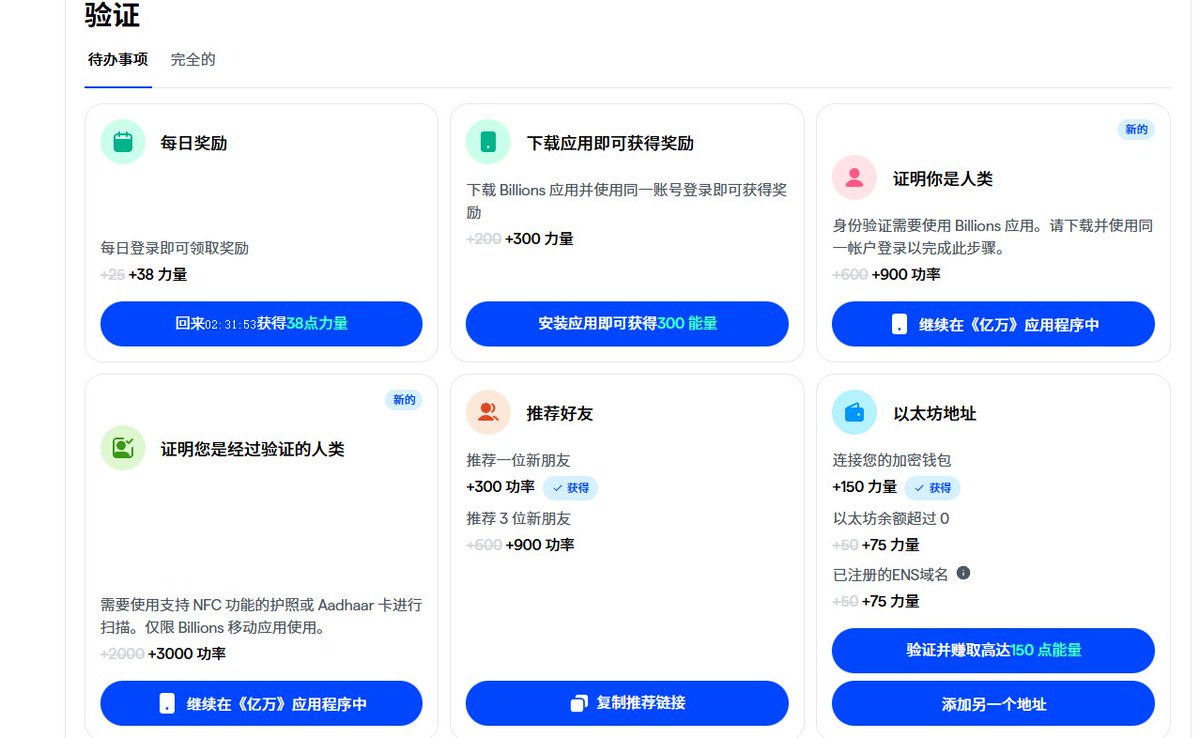Click the +300 力量 reward text

click(x=539, y=238)
